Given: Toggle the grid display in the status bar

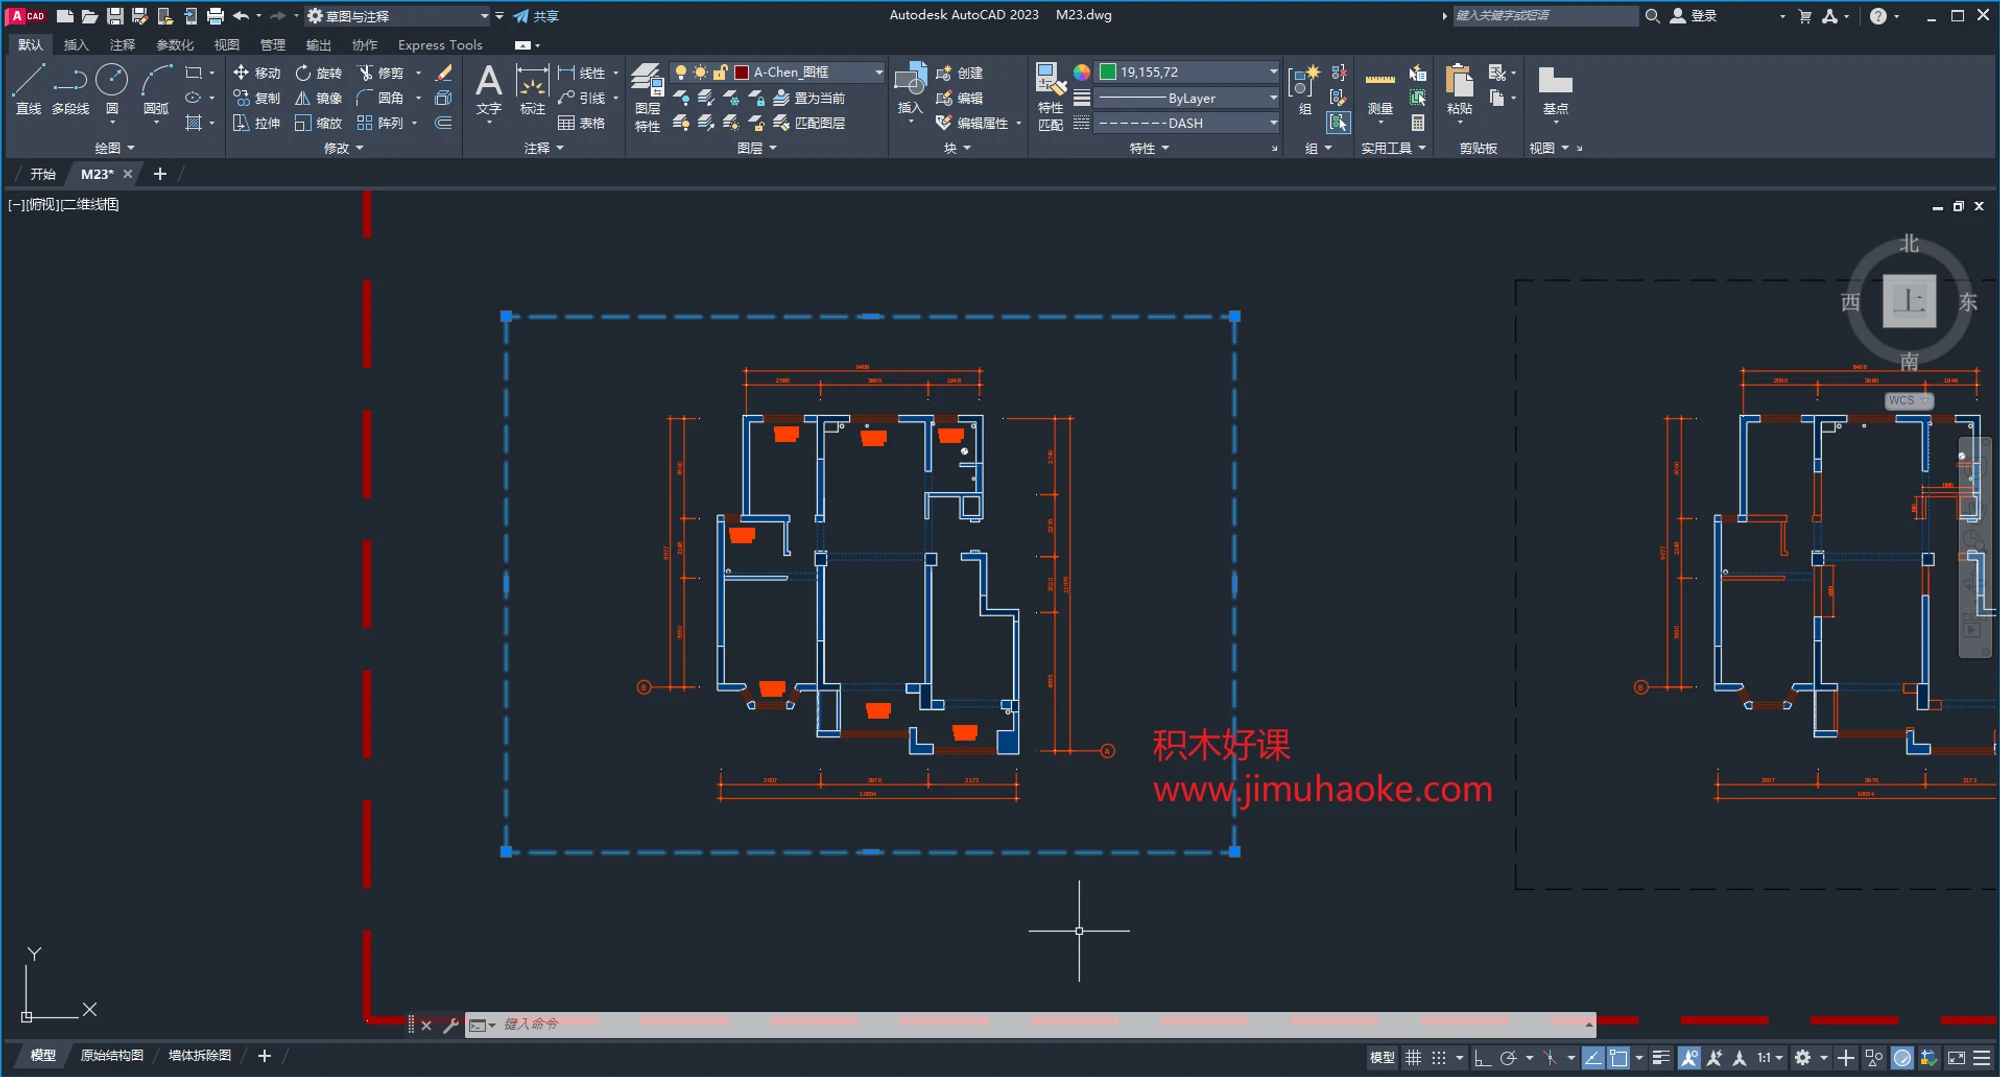Looking at the screenshot, I should 1413,1057.
